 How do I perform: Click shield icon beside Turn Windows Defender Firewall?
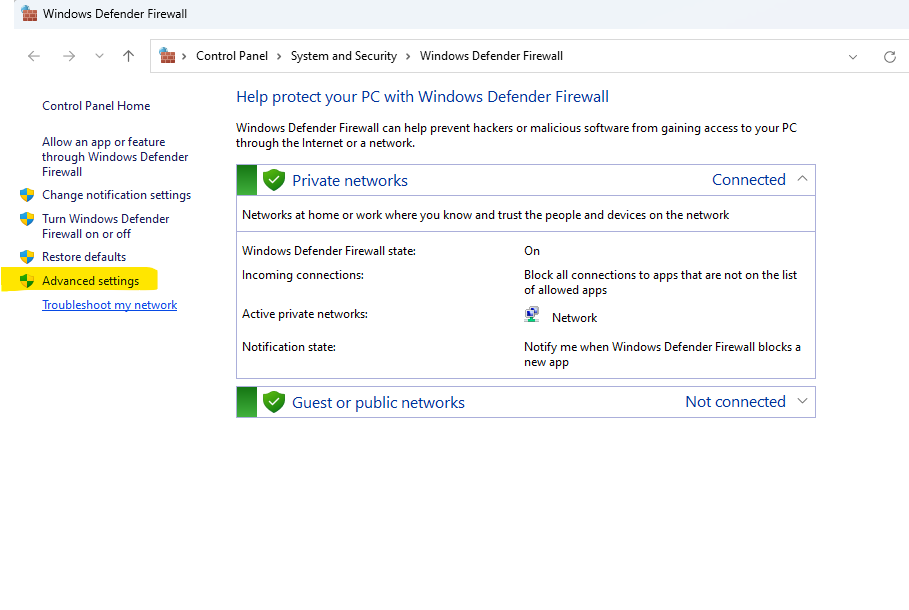pyautogui.click(x=27, y=219)
